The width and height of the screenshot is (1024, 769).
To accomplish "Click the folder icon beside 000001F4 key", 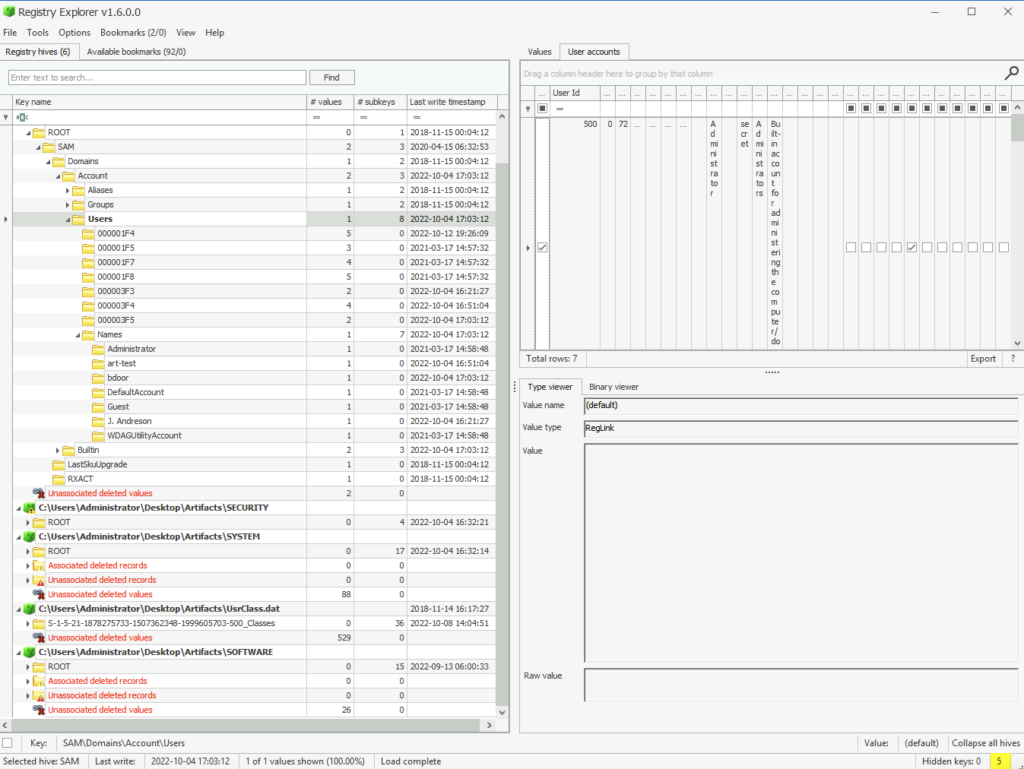I will 88,234.
